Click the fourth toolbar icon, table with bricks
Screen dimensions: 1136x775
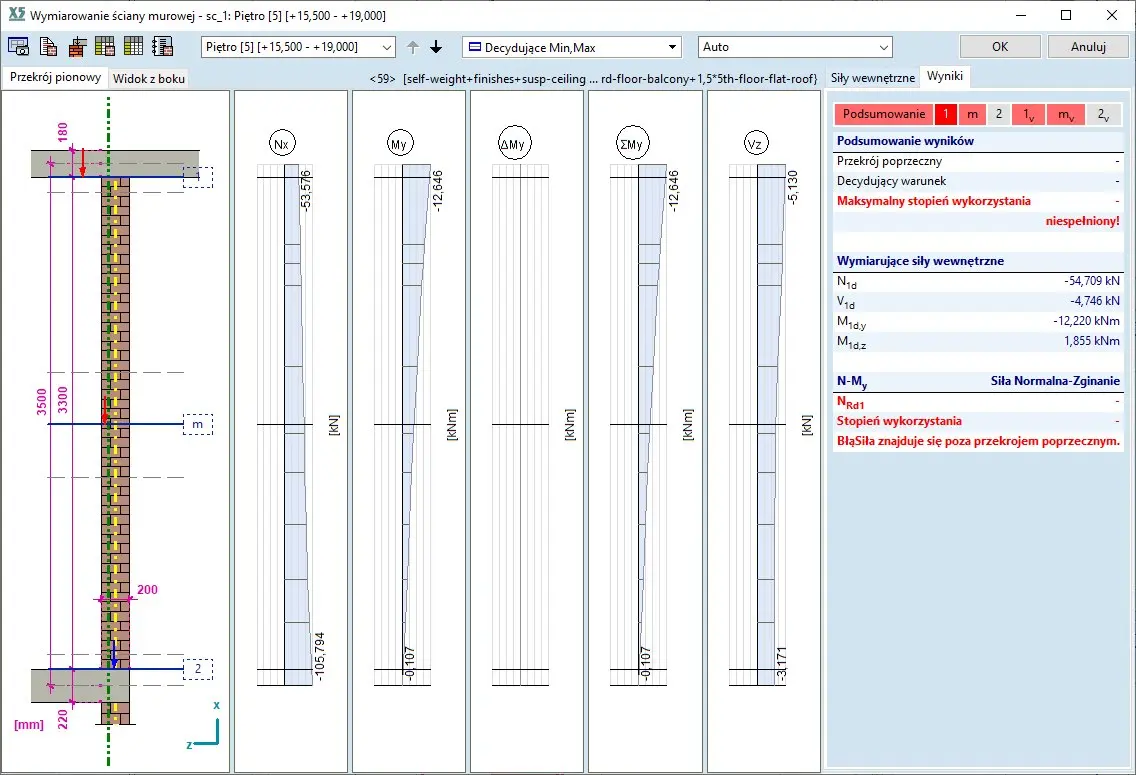point(104,47)
